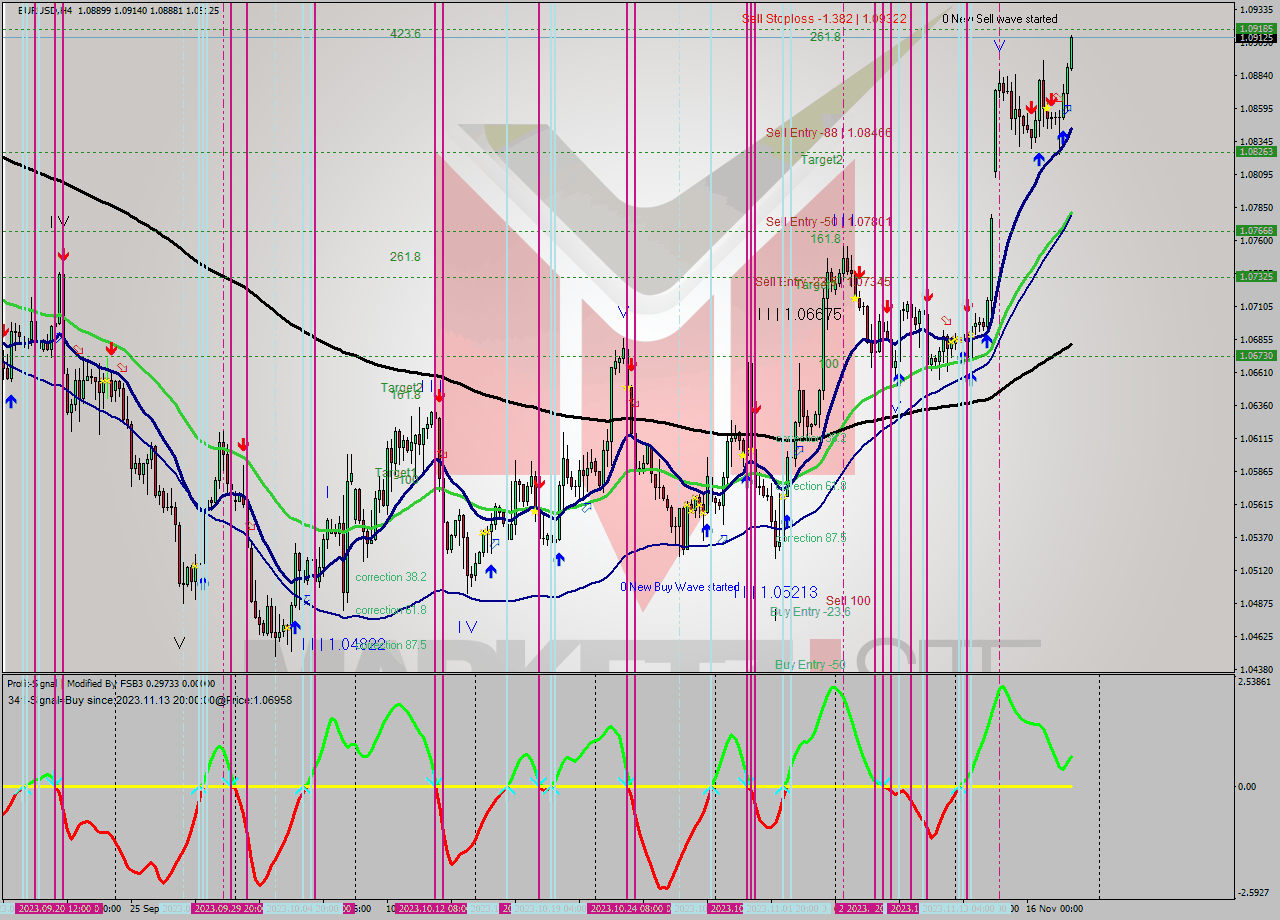Click the green 1.07668 price level tag
The width and height of the screenshot is (1280, 920).
(x=1256, y=230)
